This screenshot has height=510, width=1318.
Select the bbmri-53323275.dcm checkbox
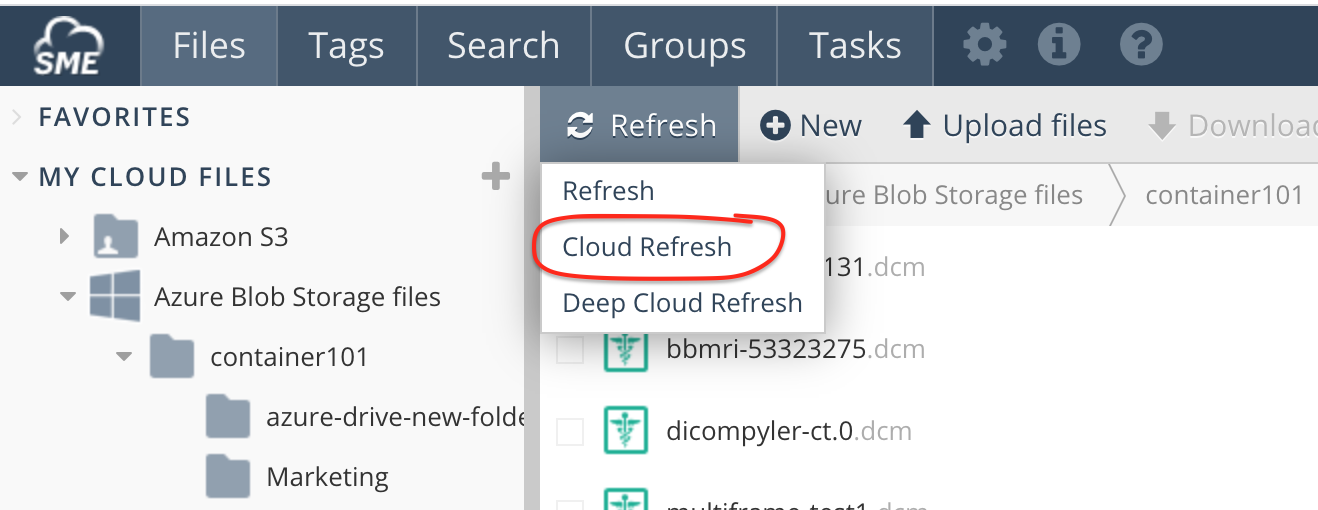click(570, 350)
